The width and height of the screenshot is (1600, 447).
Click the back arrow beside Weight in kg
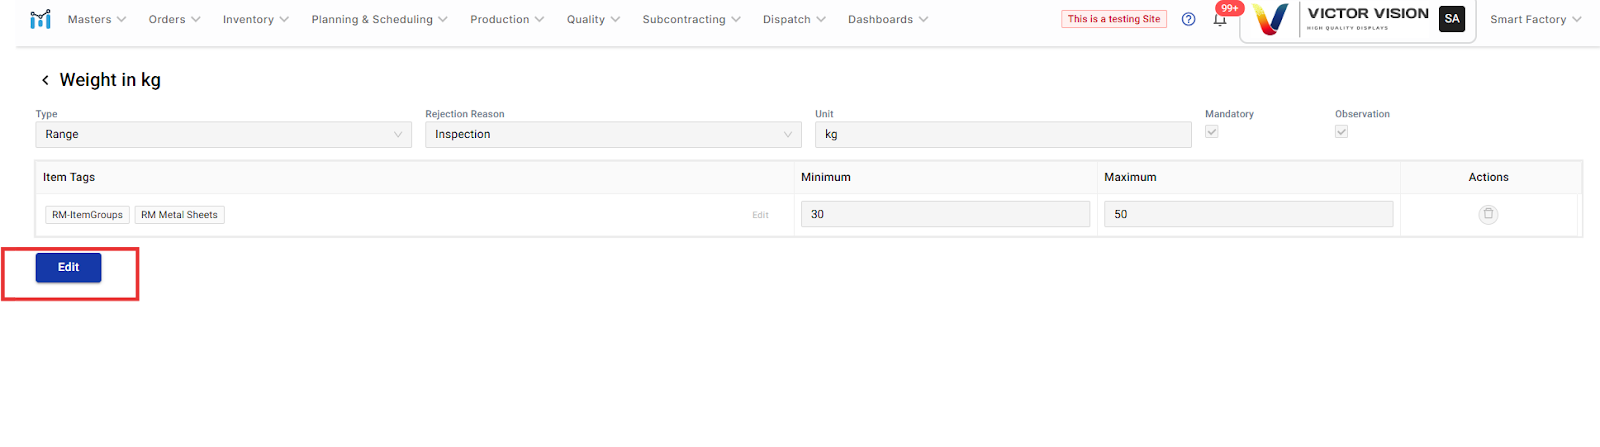click(45, 80)
